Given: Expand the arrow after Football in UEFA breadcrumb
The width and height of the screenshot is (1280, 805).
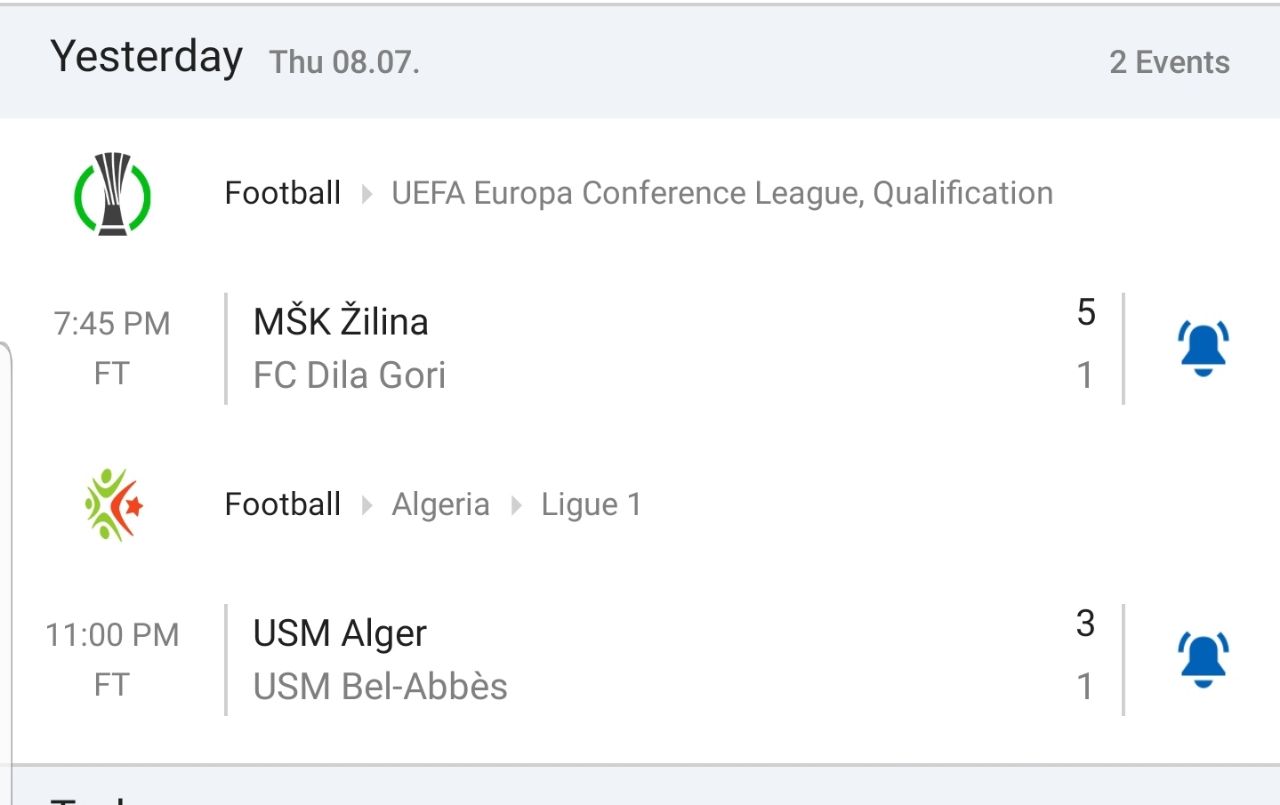Looking at the screenshot, I should pos(367,194).
